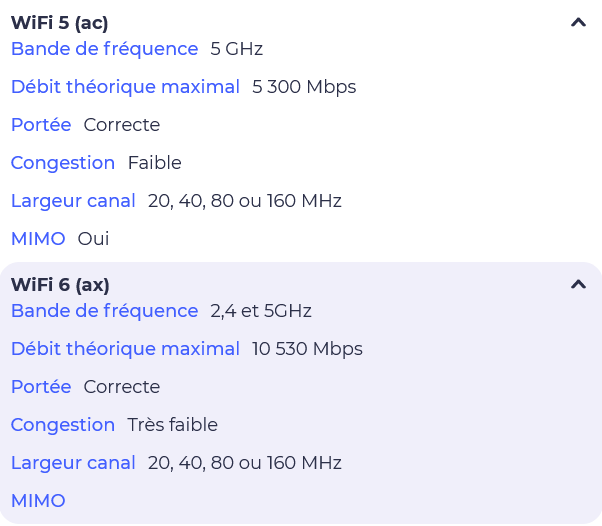This screenshot has width=602, height=526.
Task: Click Largeur canal label under WiFi 6
Action: click(73, 463)
